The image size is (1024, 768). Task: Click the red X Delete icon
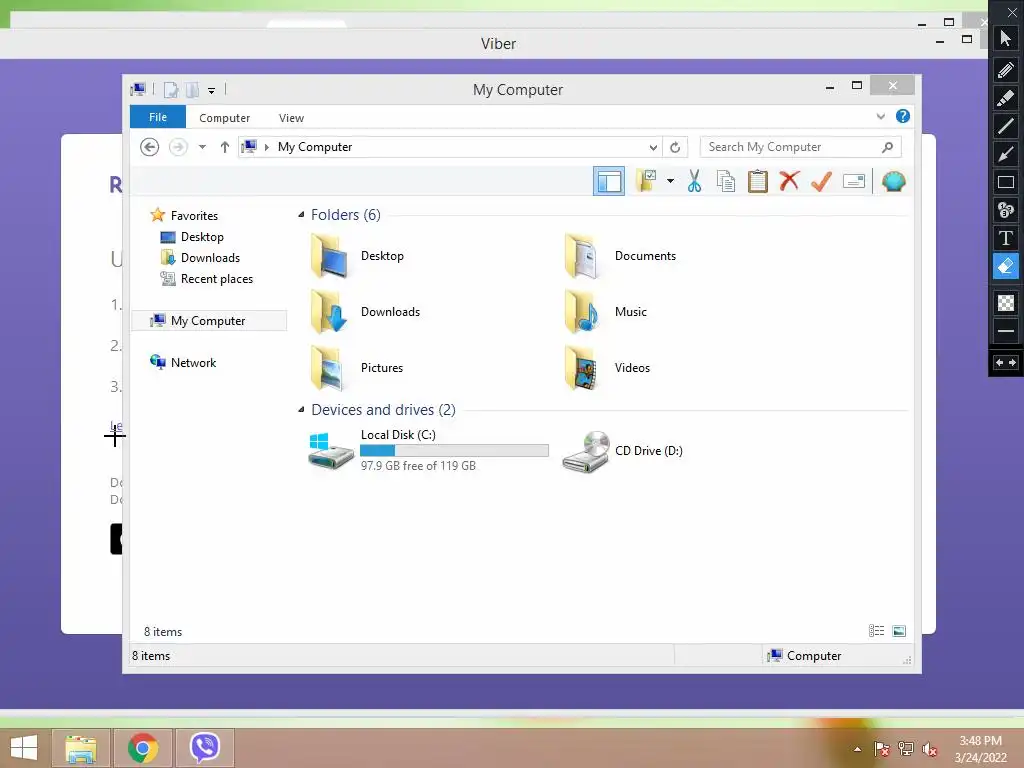[x=790, y=181]
